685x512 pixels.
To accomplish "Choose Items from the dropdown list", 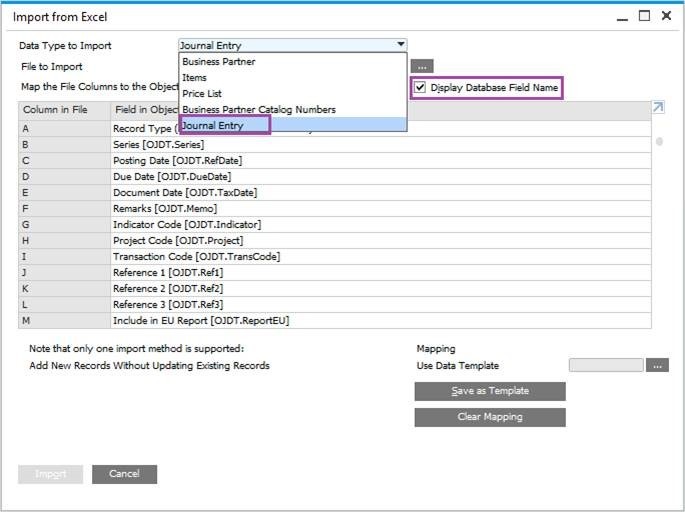I will (293, 78).
